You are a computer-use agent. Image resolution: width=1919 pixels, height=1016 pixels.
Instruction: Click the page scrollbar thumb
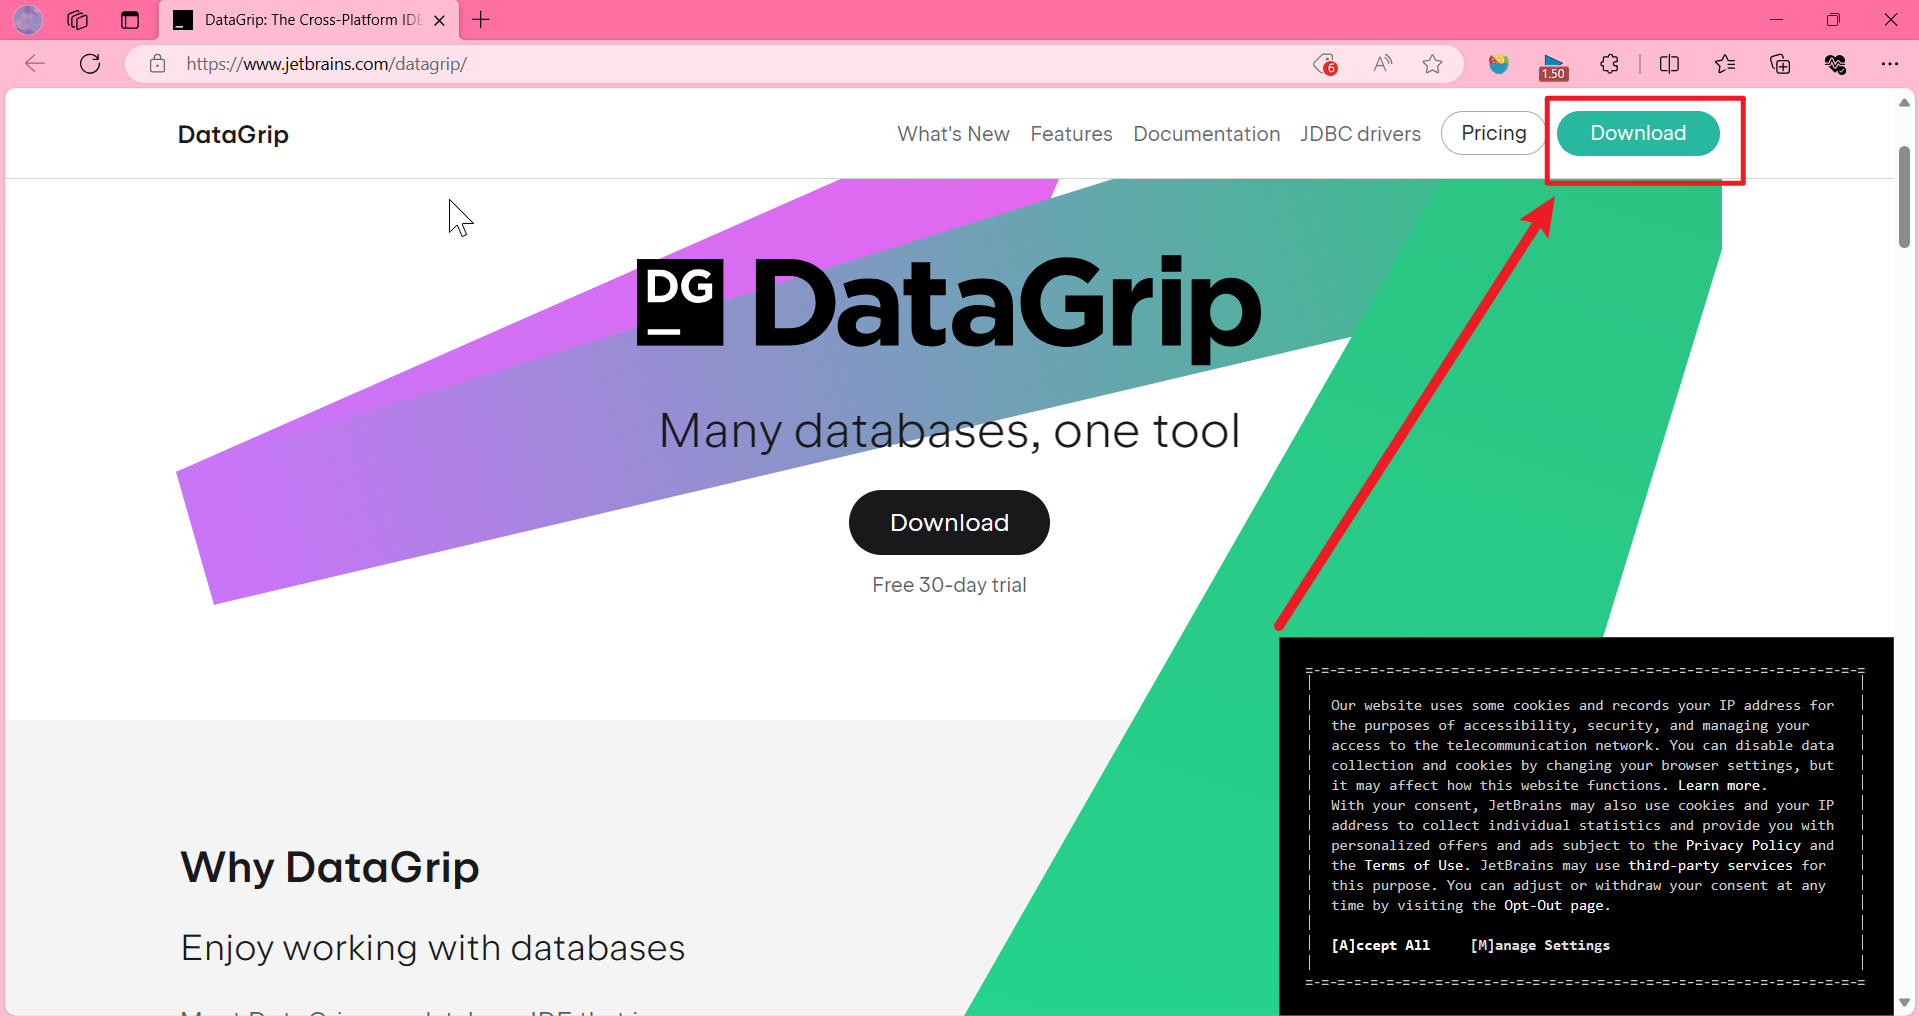(x=1904, y=197)
